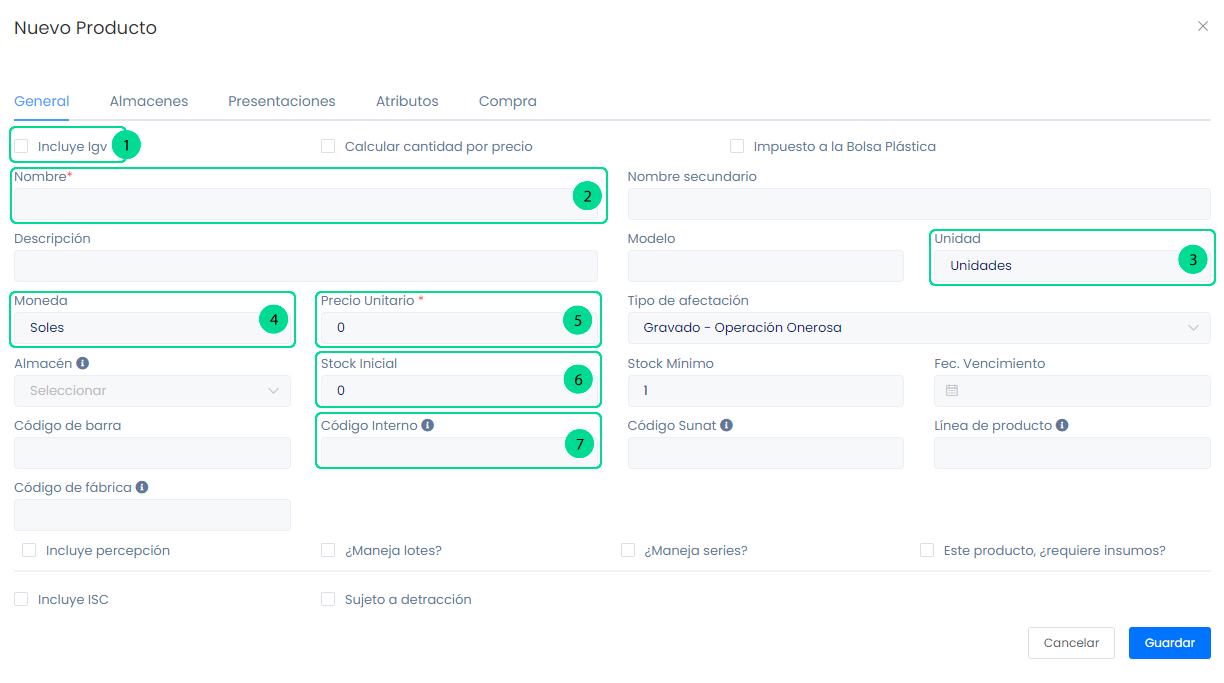1224x683 pixels.
Task: Switch to the Almacenes tab
Action: pyautogui.click(x=149, y=101)
